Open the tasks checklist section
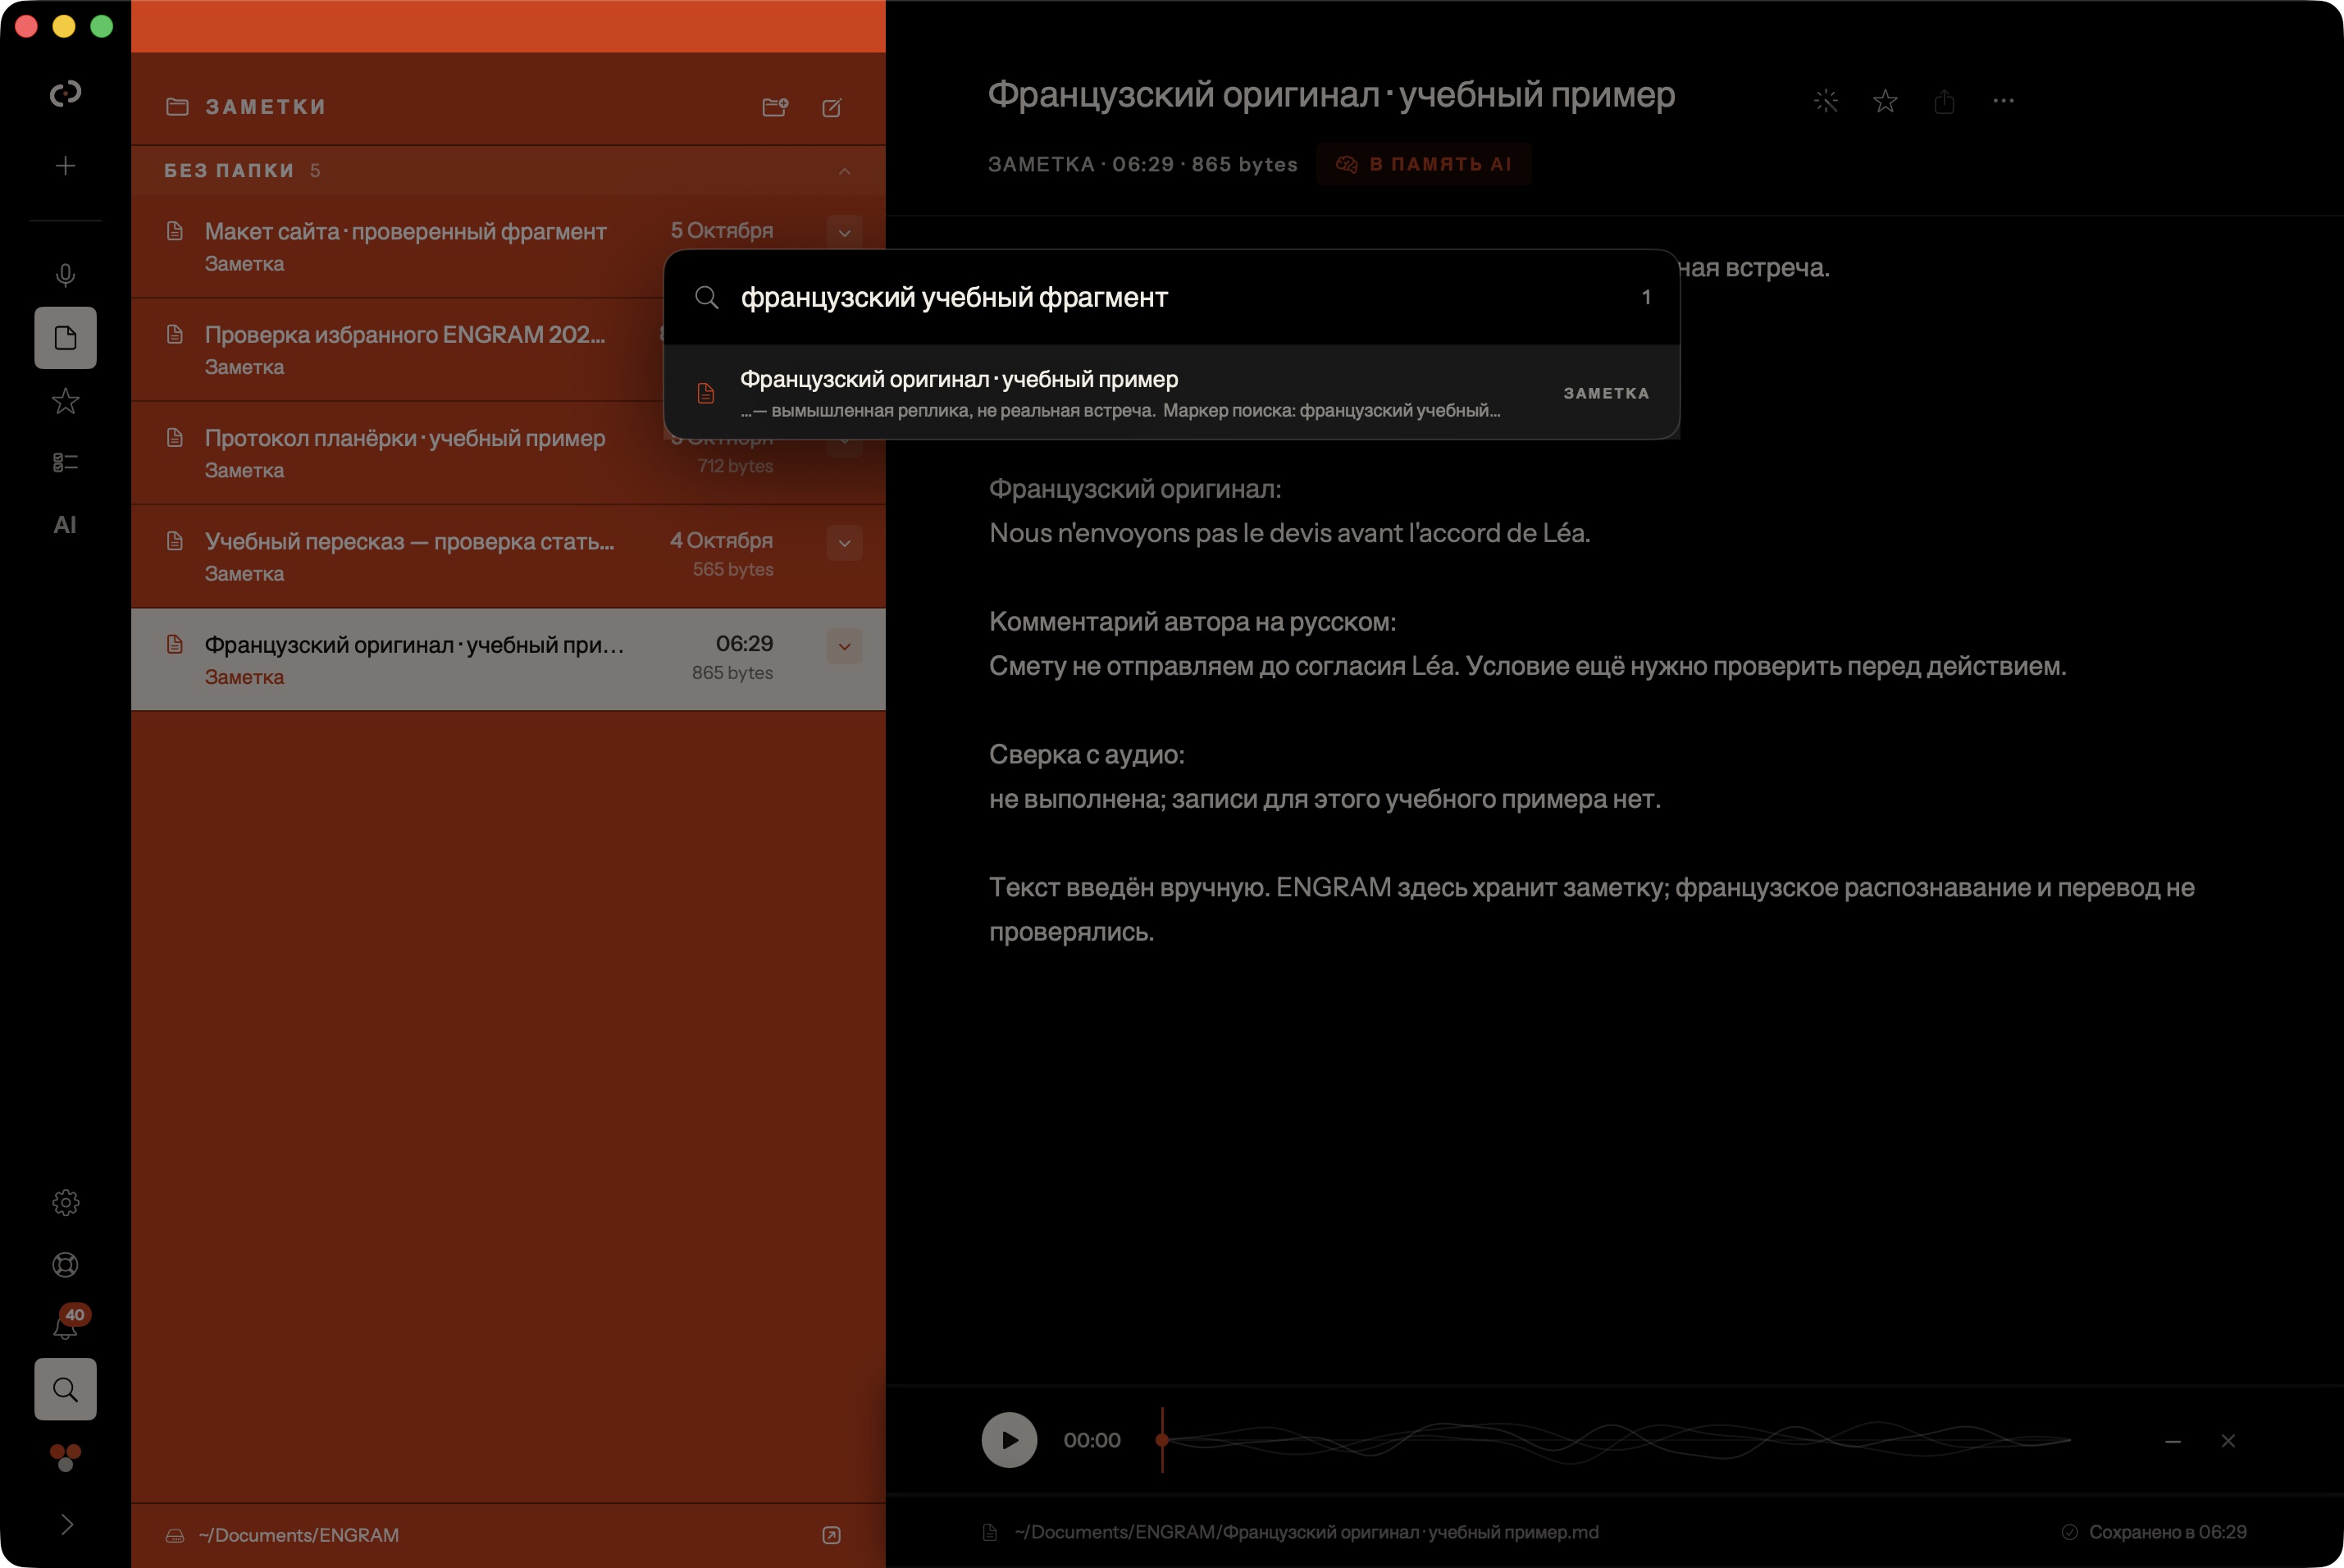2344x1568 pixels. click(65, 462)
